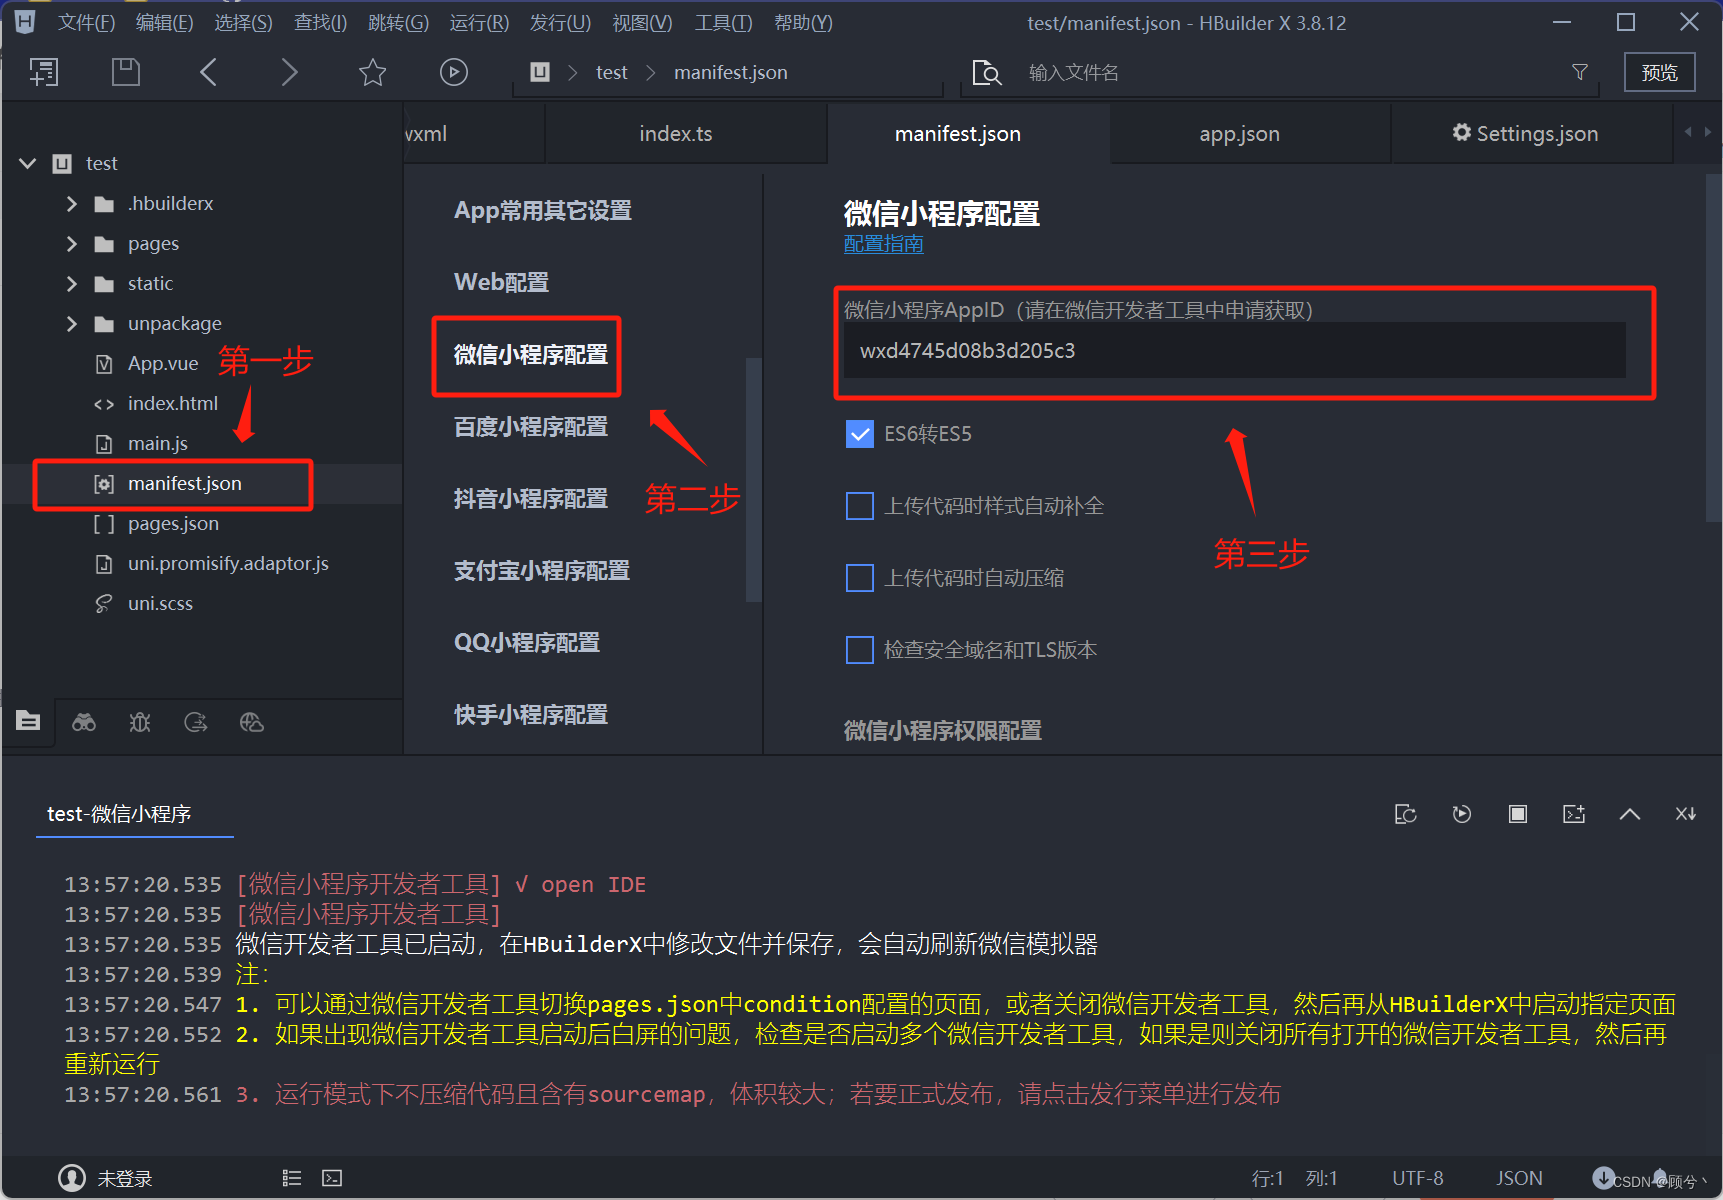Click the user avatar icon in status bar
This screenshot has height=1200, width=1723.
click(x=72, y=1178)
